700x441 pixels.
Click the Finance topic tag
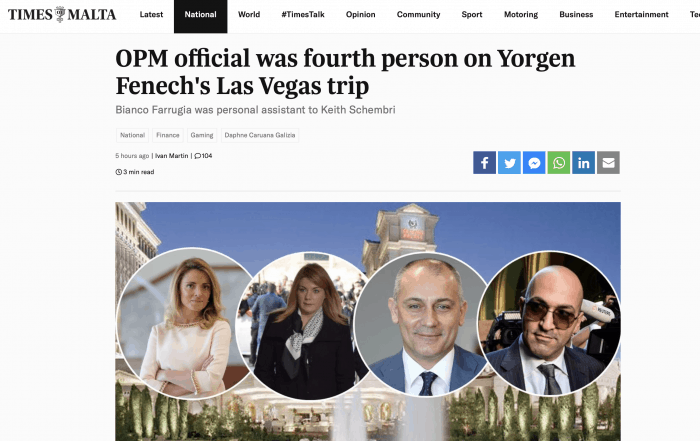point(168,135)
